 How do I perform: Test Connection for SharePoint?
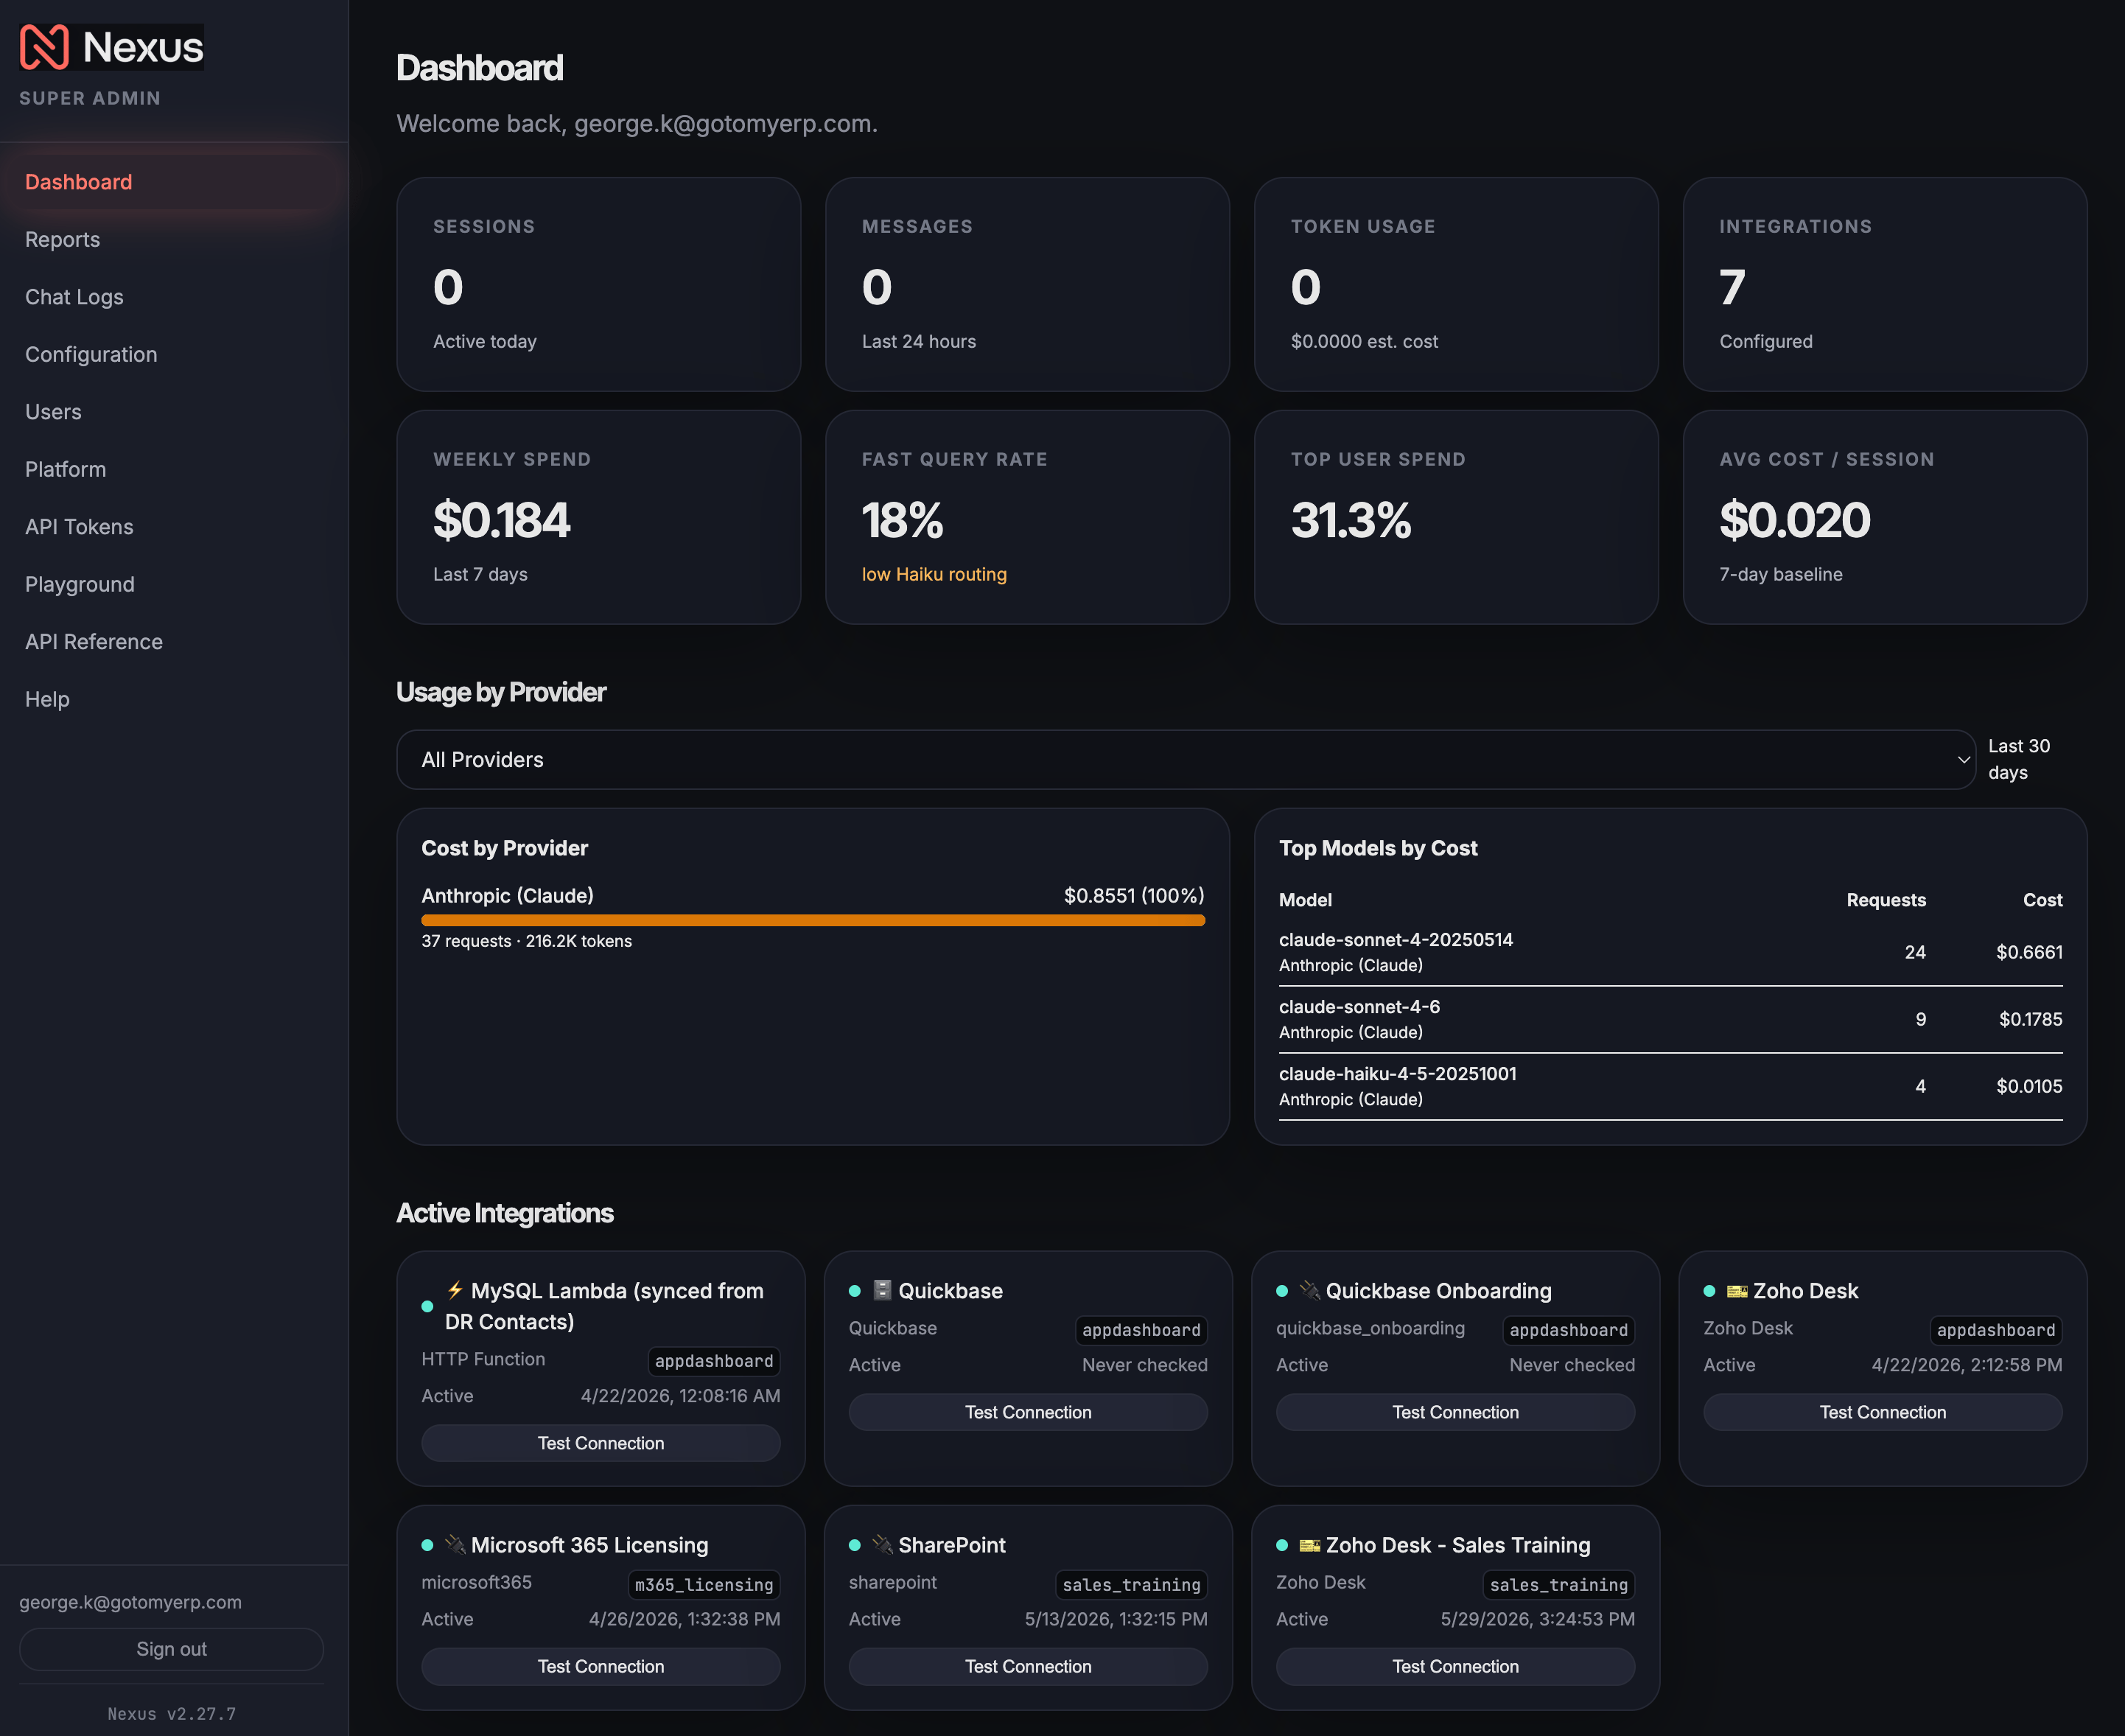1028,1666
